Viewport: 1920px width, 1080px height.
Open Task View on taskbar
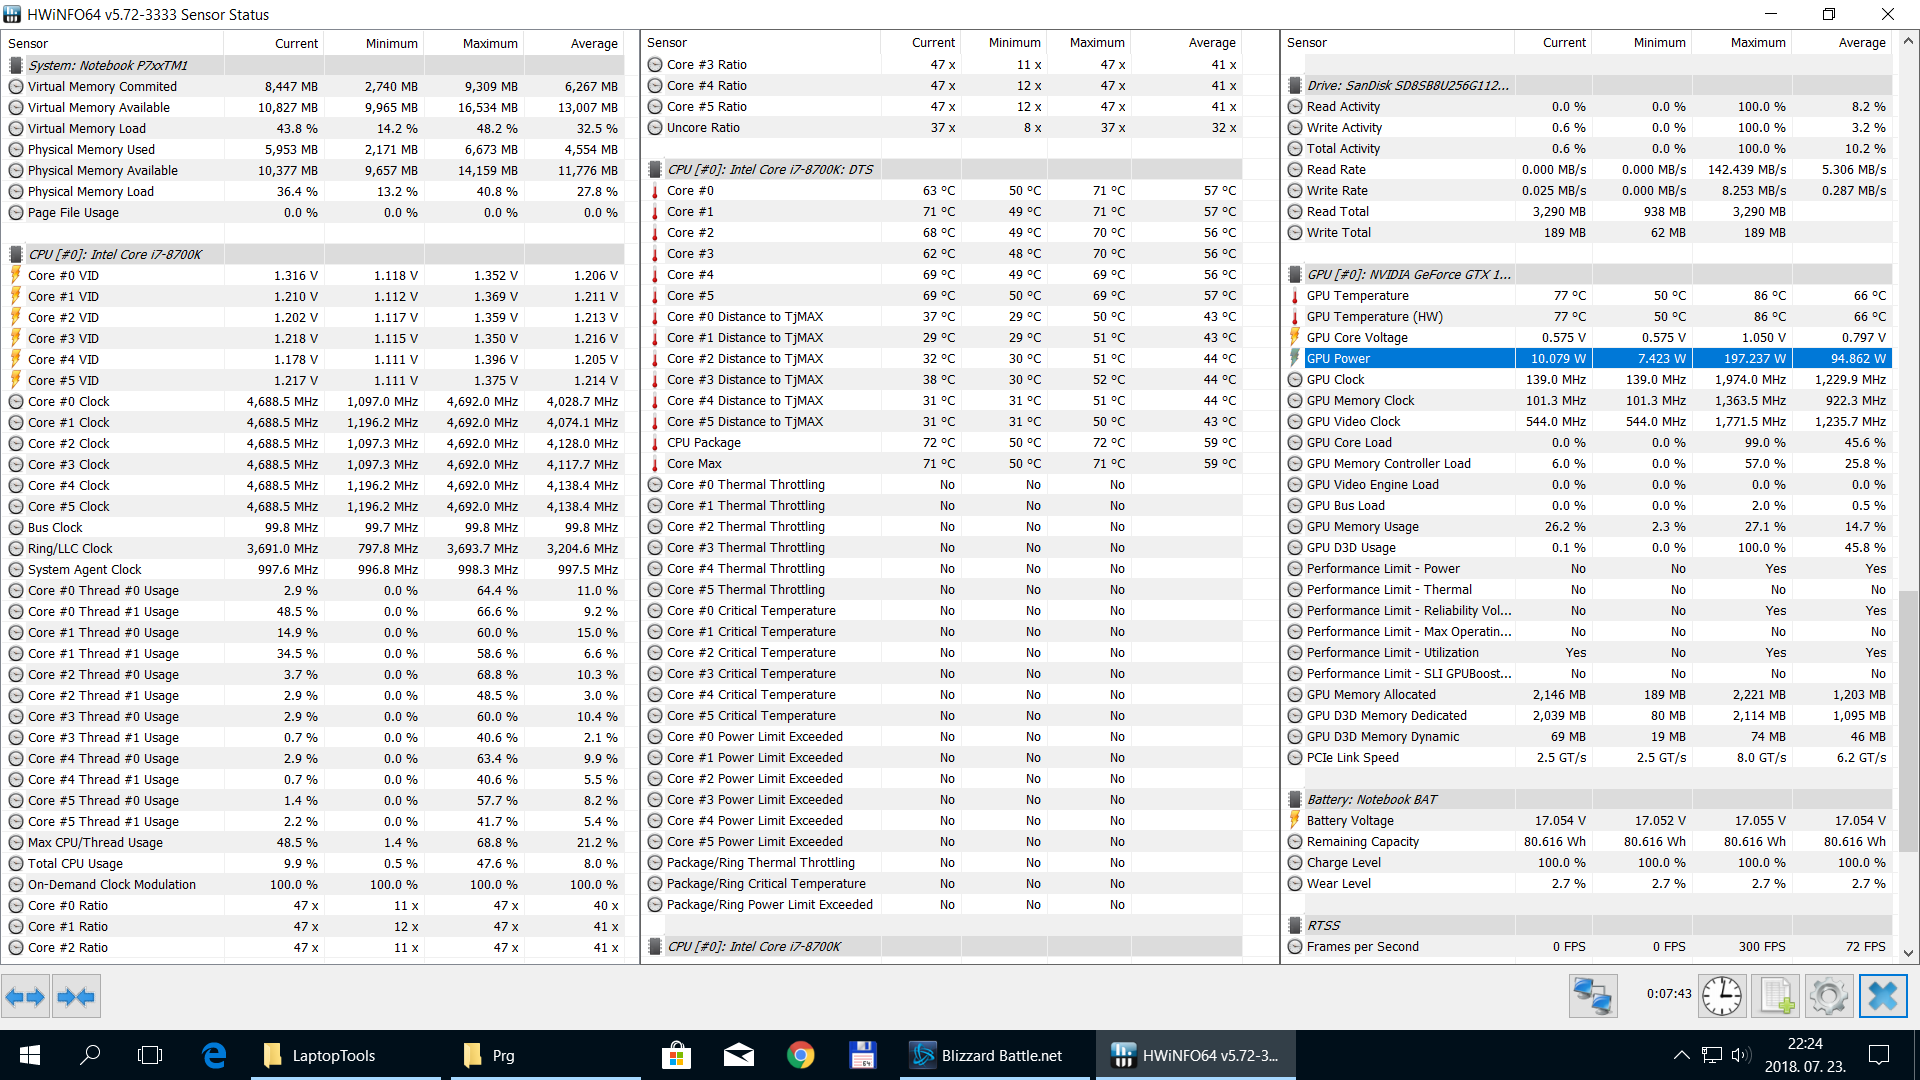pyautogui.click(x=150, y=1055)
